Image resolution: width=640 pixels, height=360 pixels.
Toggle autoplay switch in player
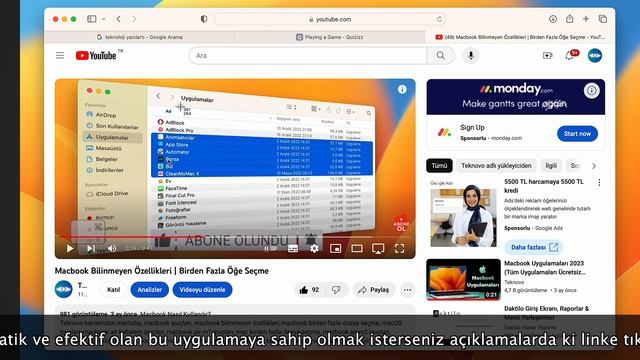[x=270, y=248]
